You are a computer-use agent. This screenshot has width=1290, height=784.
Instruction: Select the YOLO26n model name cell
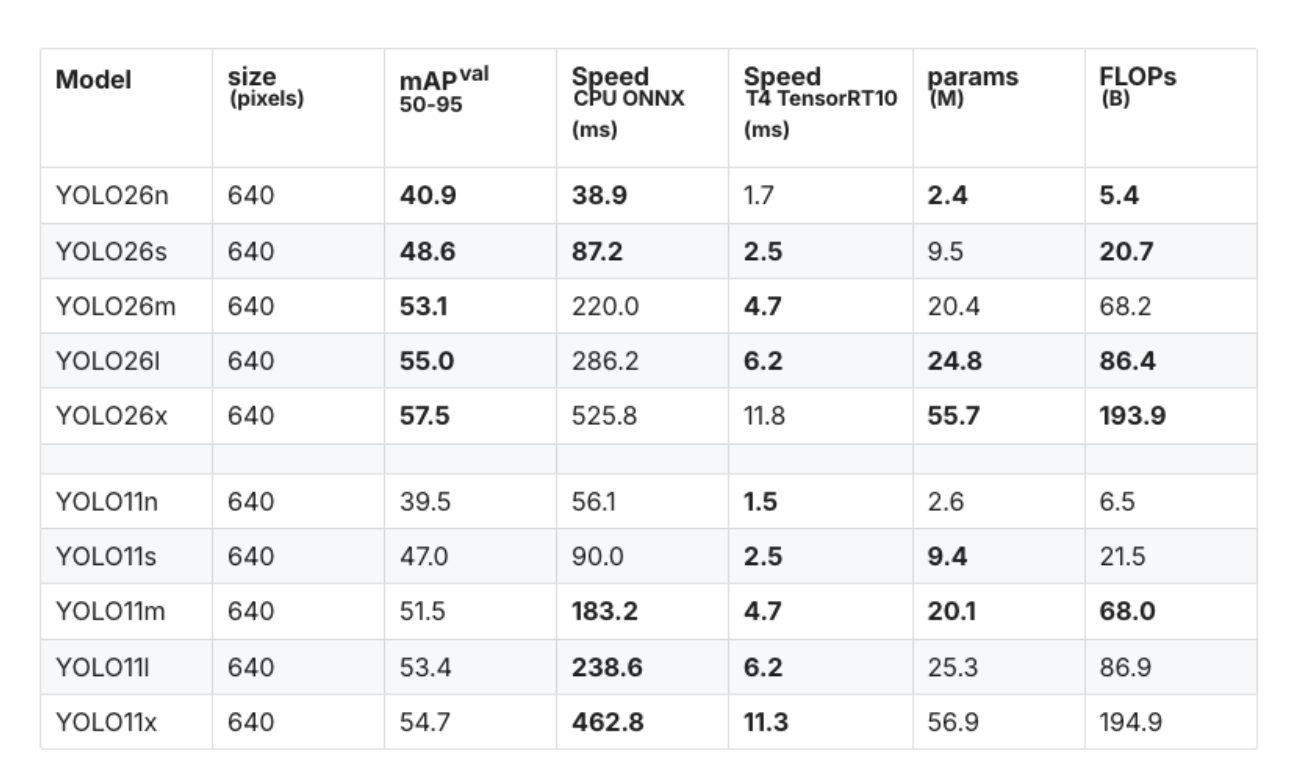click(112, 196)
